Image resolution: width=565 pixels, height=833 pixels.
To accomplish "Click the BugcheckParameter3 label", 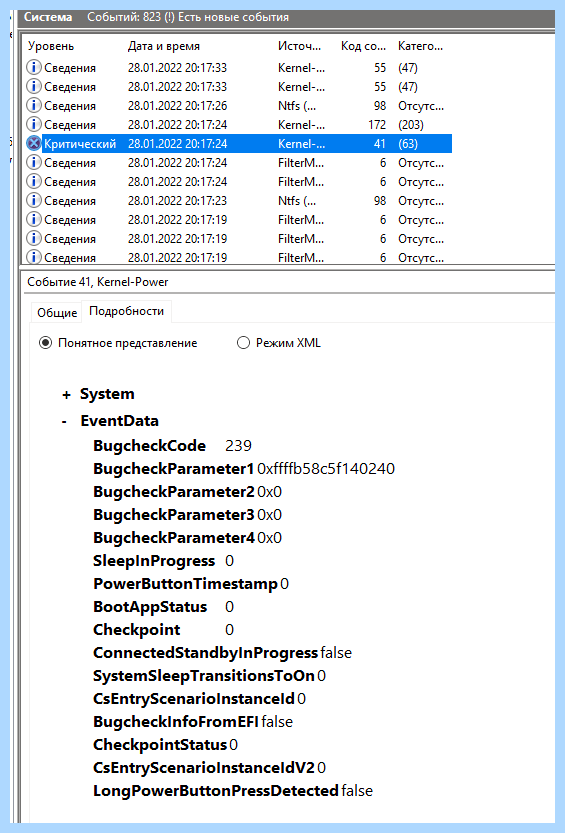I will click(174, 514).
